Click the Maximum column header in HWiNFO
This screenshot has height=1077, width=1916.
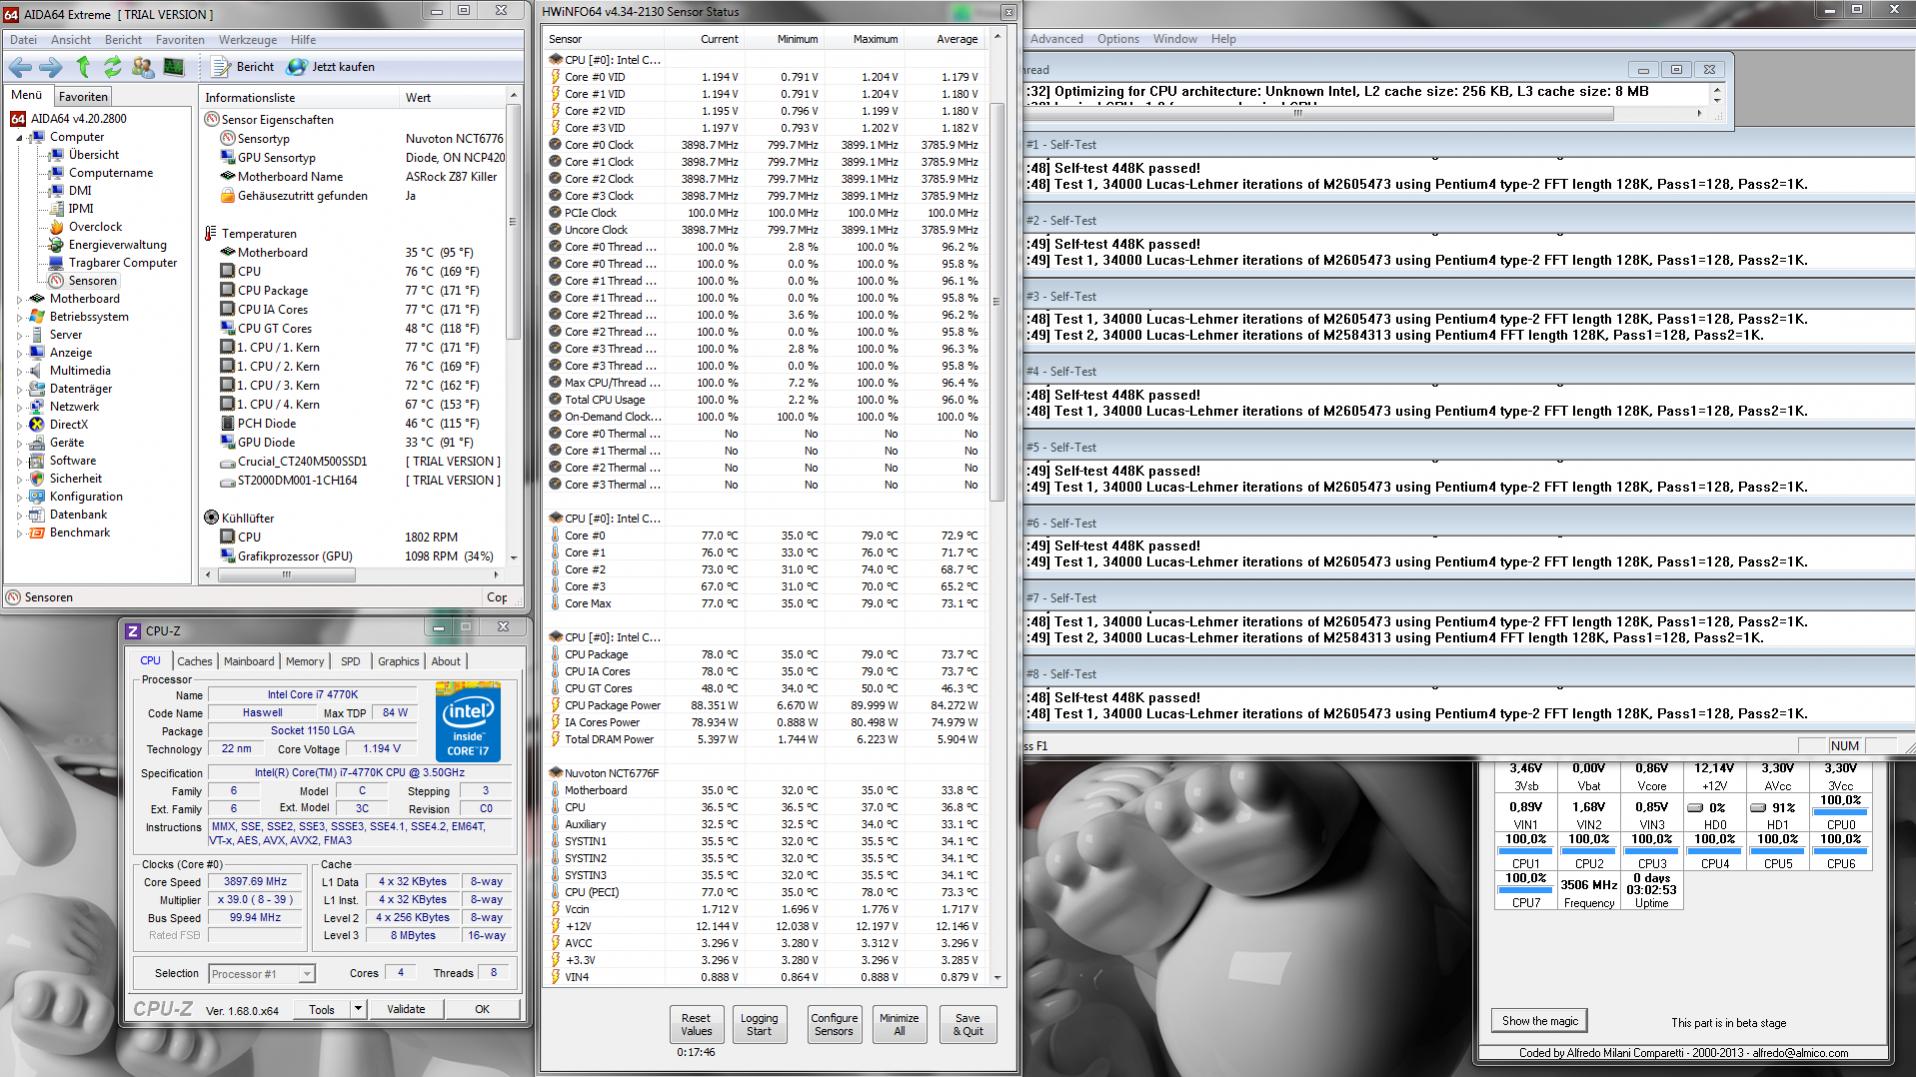point(876,39)
